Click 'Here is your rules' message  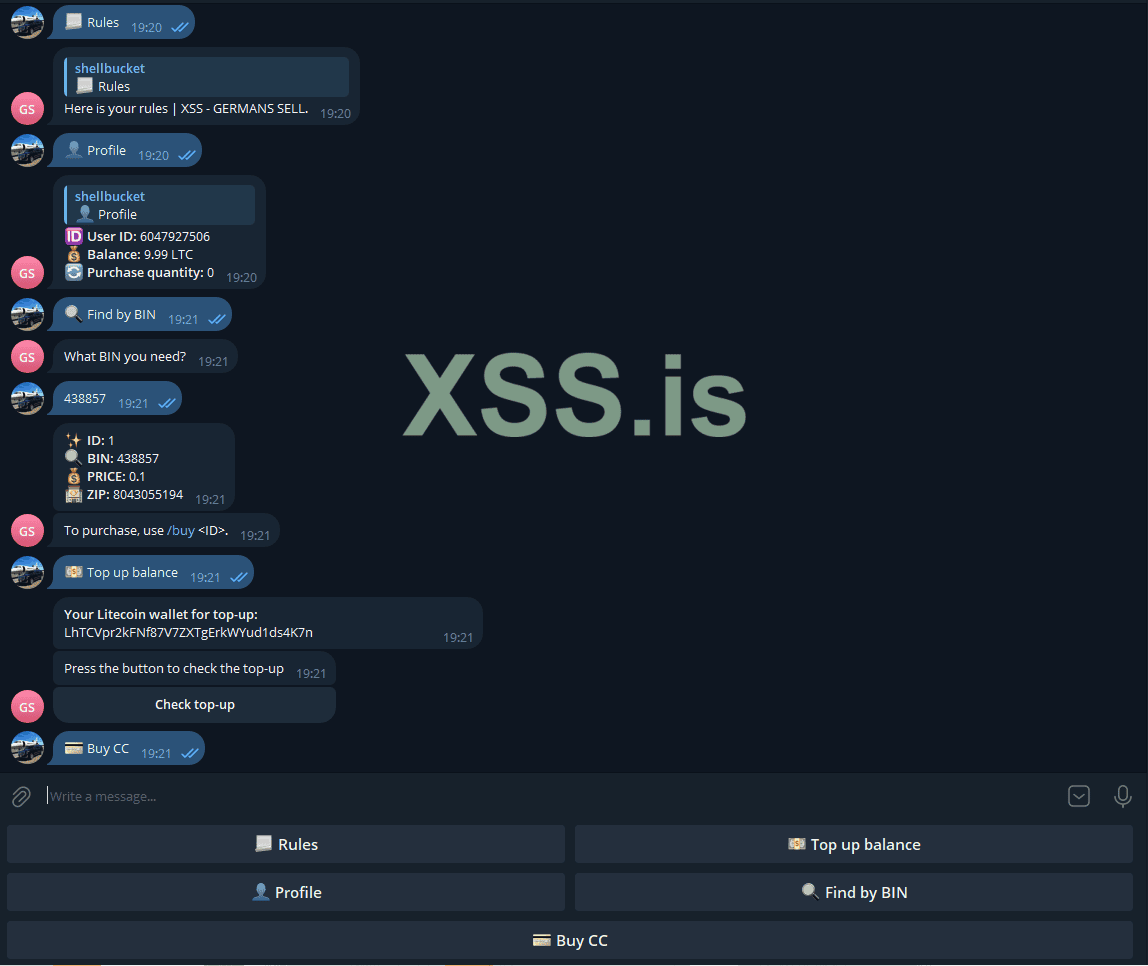(x=186, y=108)
